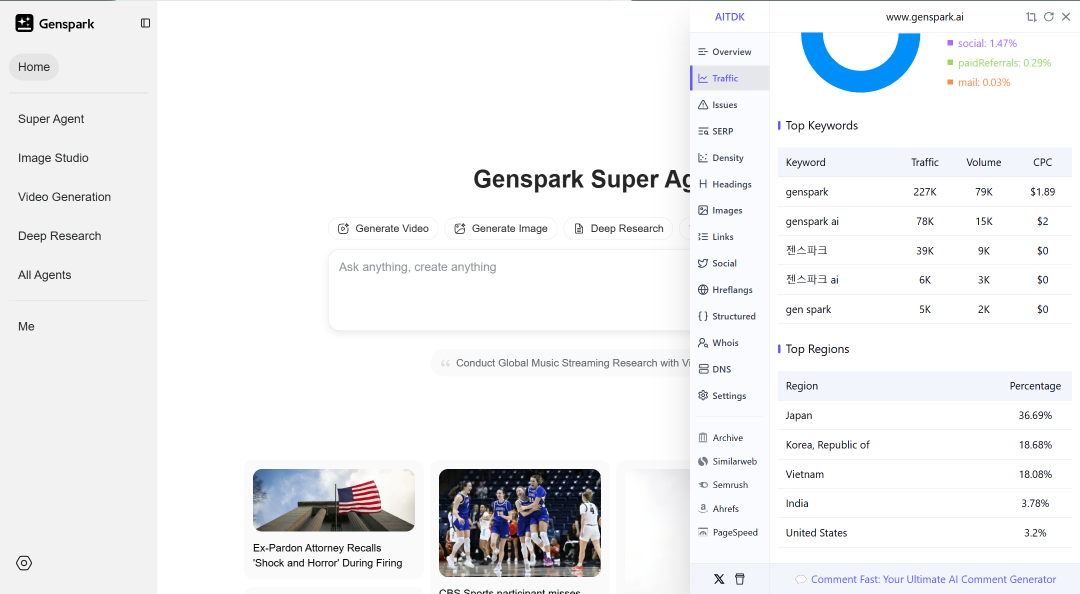Open the Issues section
Screen dimensions: 1080x594
[729, 105]
